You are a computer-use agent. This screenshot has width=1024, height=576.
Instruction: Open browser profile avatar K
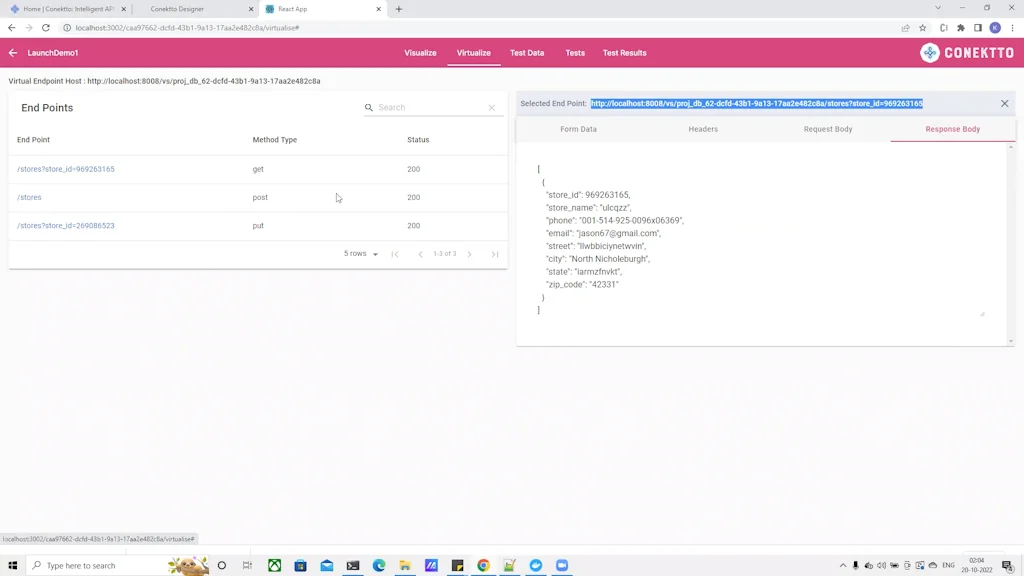coord(993,28)
